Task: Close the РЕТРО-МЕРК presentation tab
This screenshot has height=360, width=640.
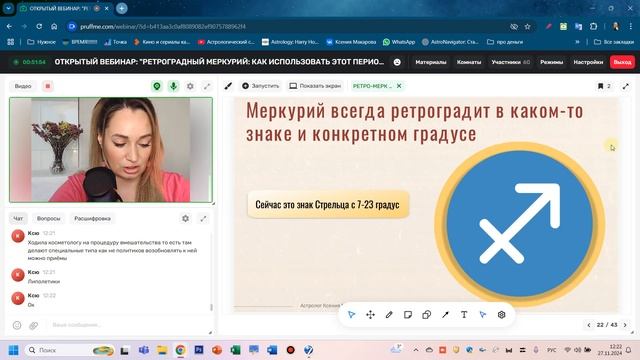Action: [399, 86]
